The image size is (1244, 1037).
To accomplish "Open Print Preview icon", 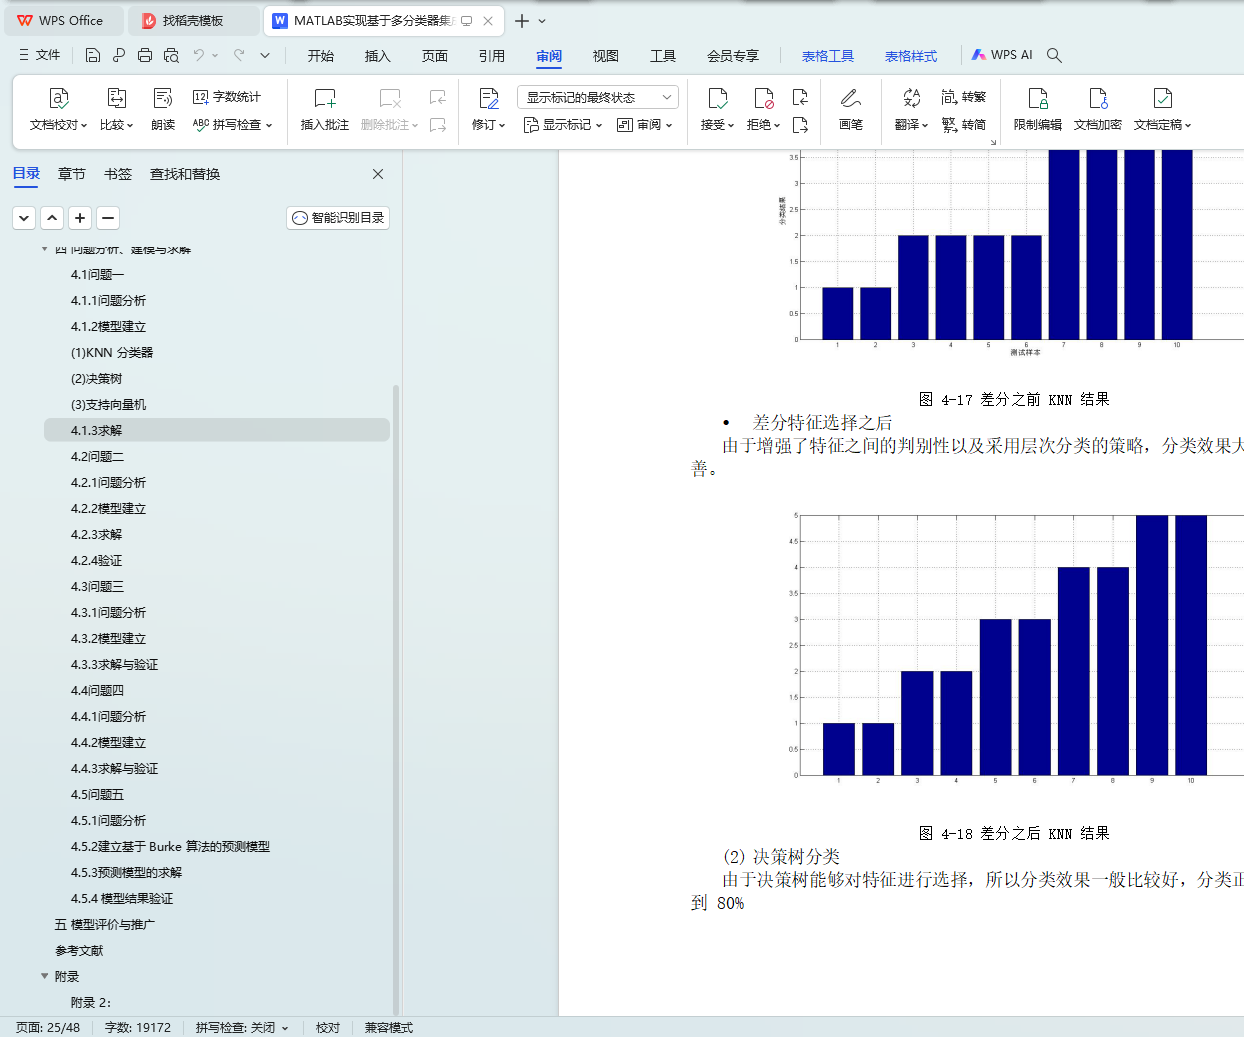I will (171, 55).
